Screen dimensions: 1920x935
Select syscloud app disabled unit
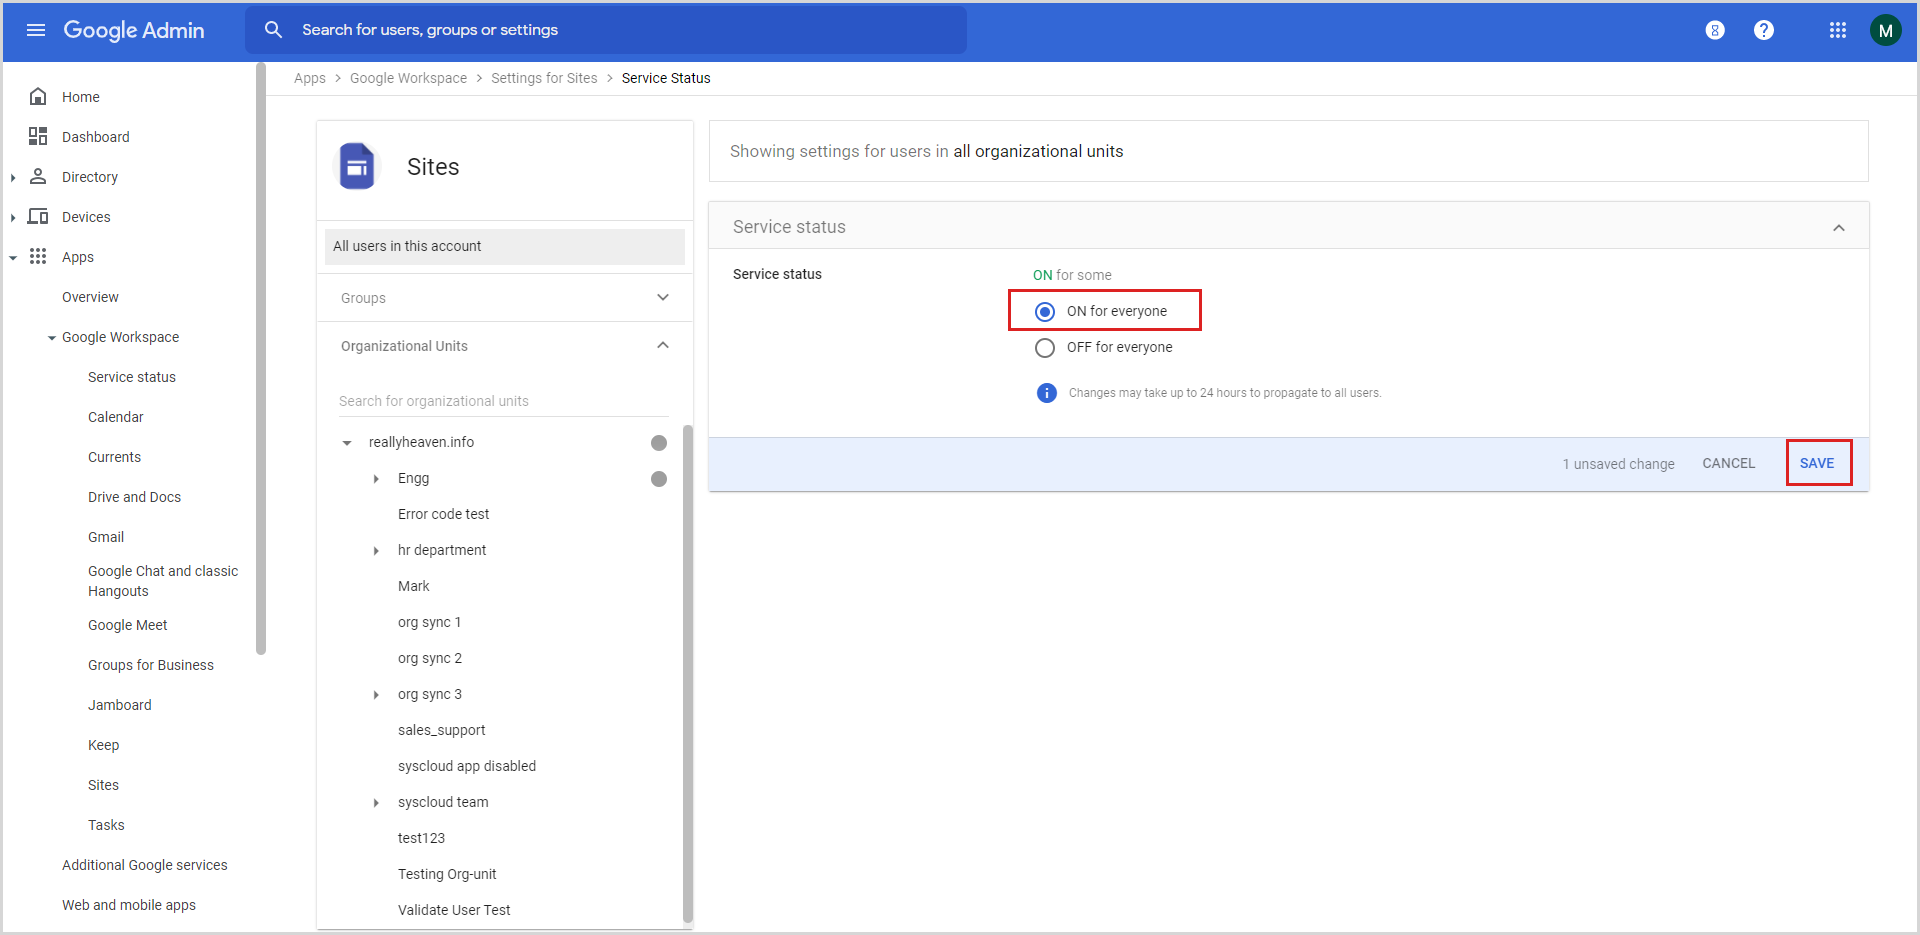point(467,766)
